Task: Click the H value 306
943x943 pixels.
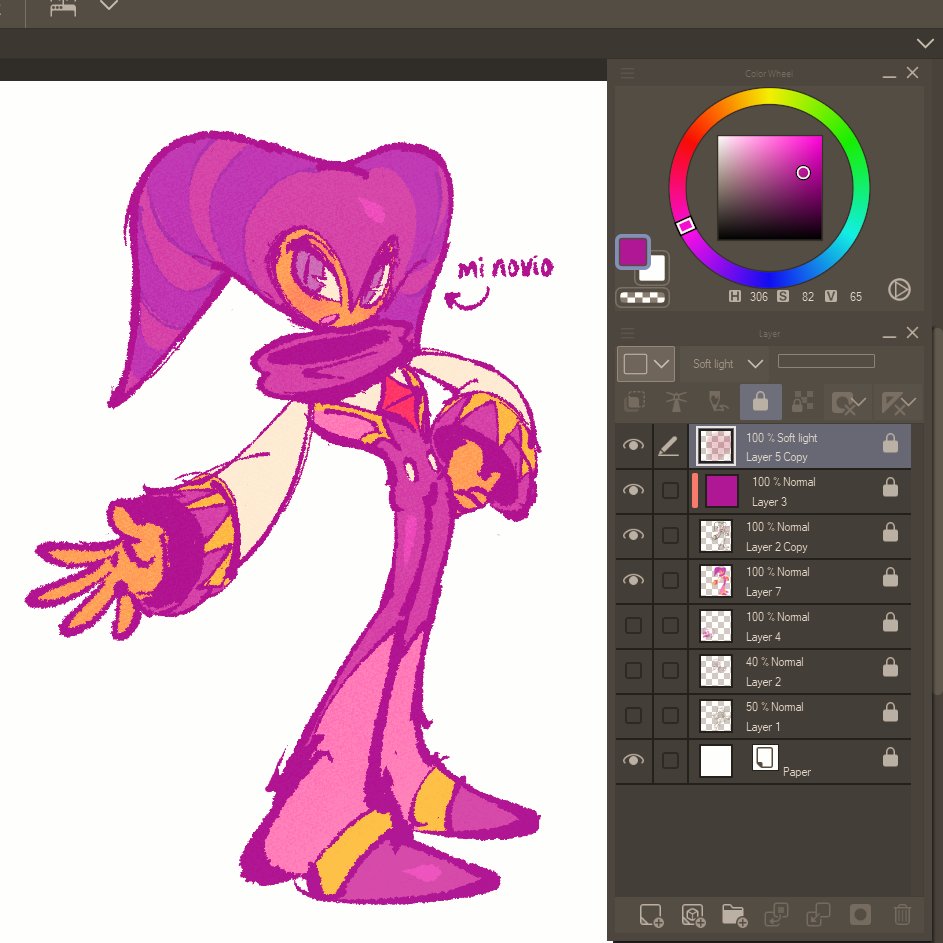Action: 758,296
